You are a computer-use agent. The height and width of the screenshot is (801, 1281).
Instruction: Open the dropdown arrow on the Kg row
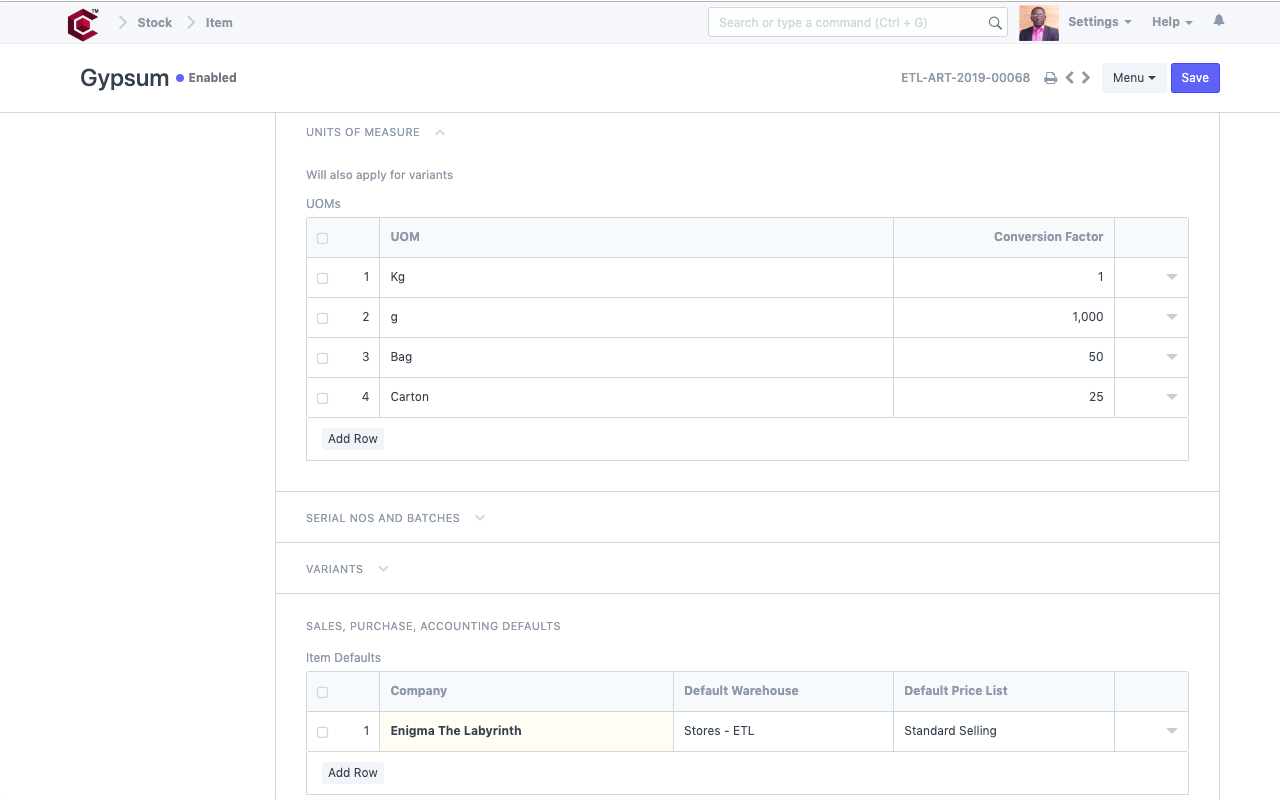[1170, 277]
